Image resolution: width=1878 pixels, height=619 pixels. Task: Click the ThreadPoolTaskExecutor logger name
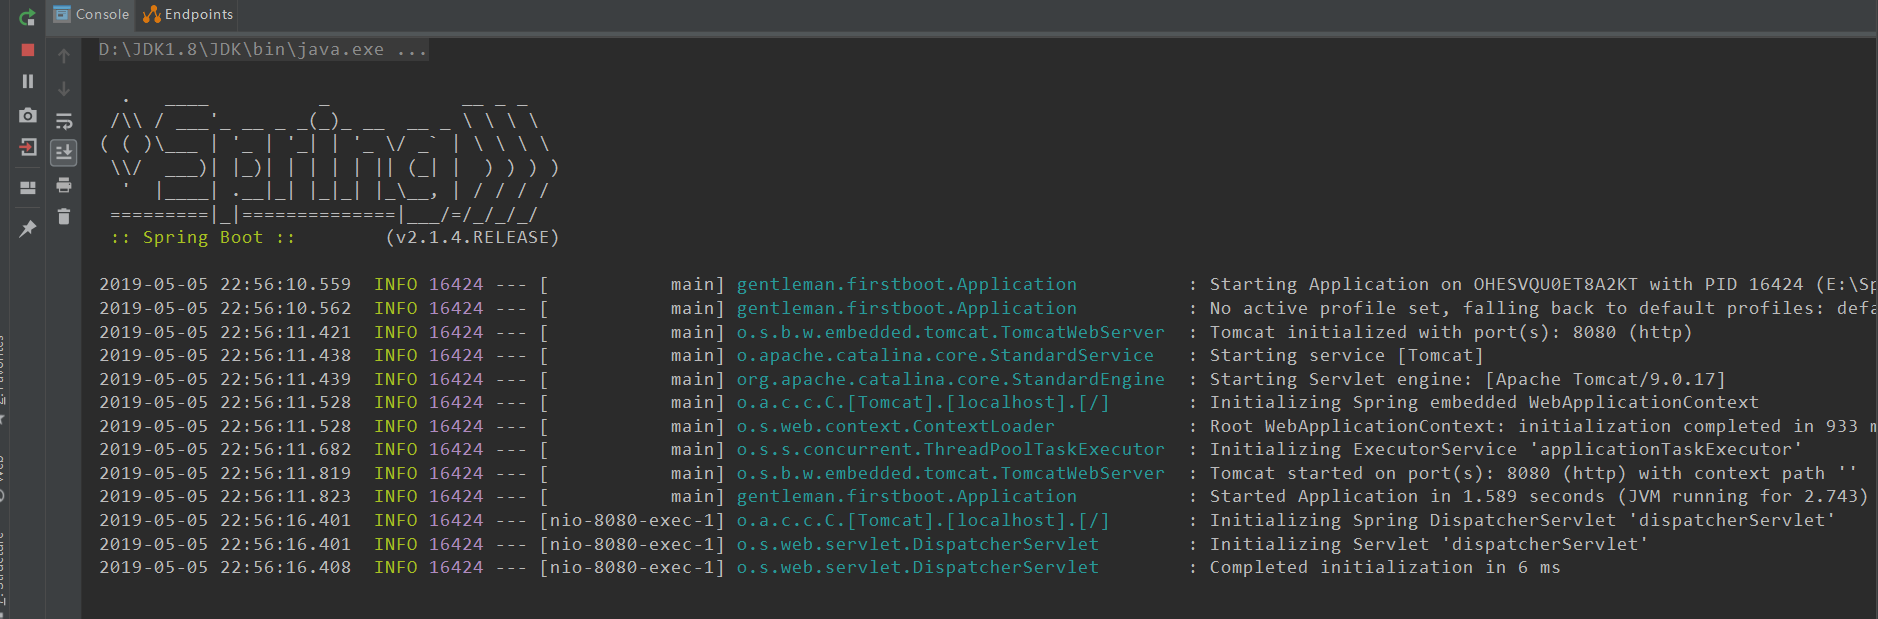coord(950,449)
